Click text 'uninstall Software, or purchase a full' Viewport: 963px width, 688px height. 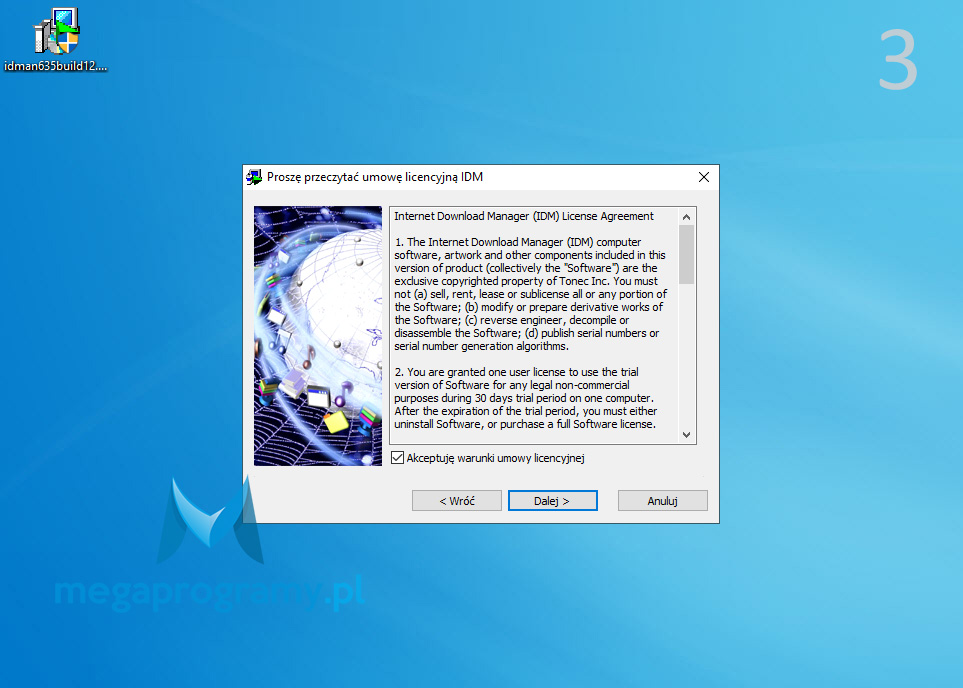(482, 424)
